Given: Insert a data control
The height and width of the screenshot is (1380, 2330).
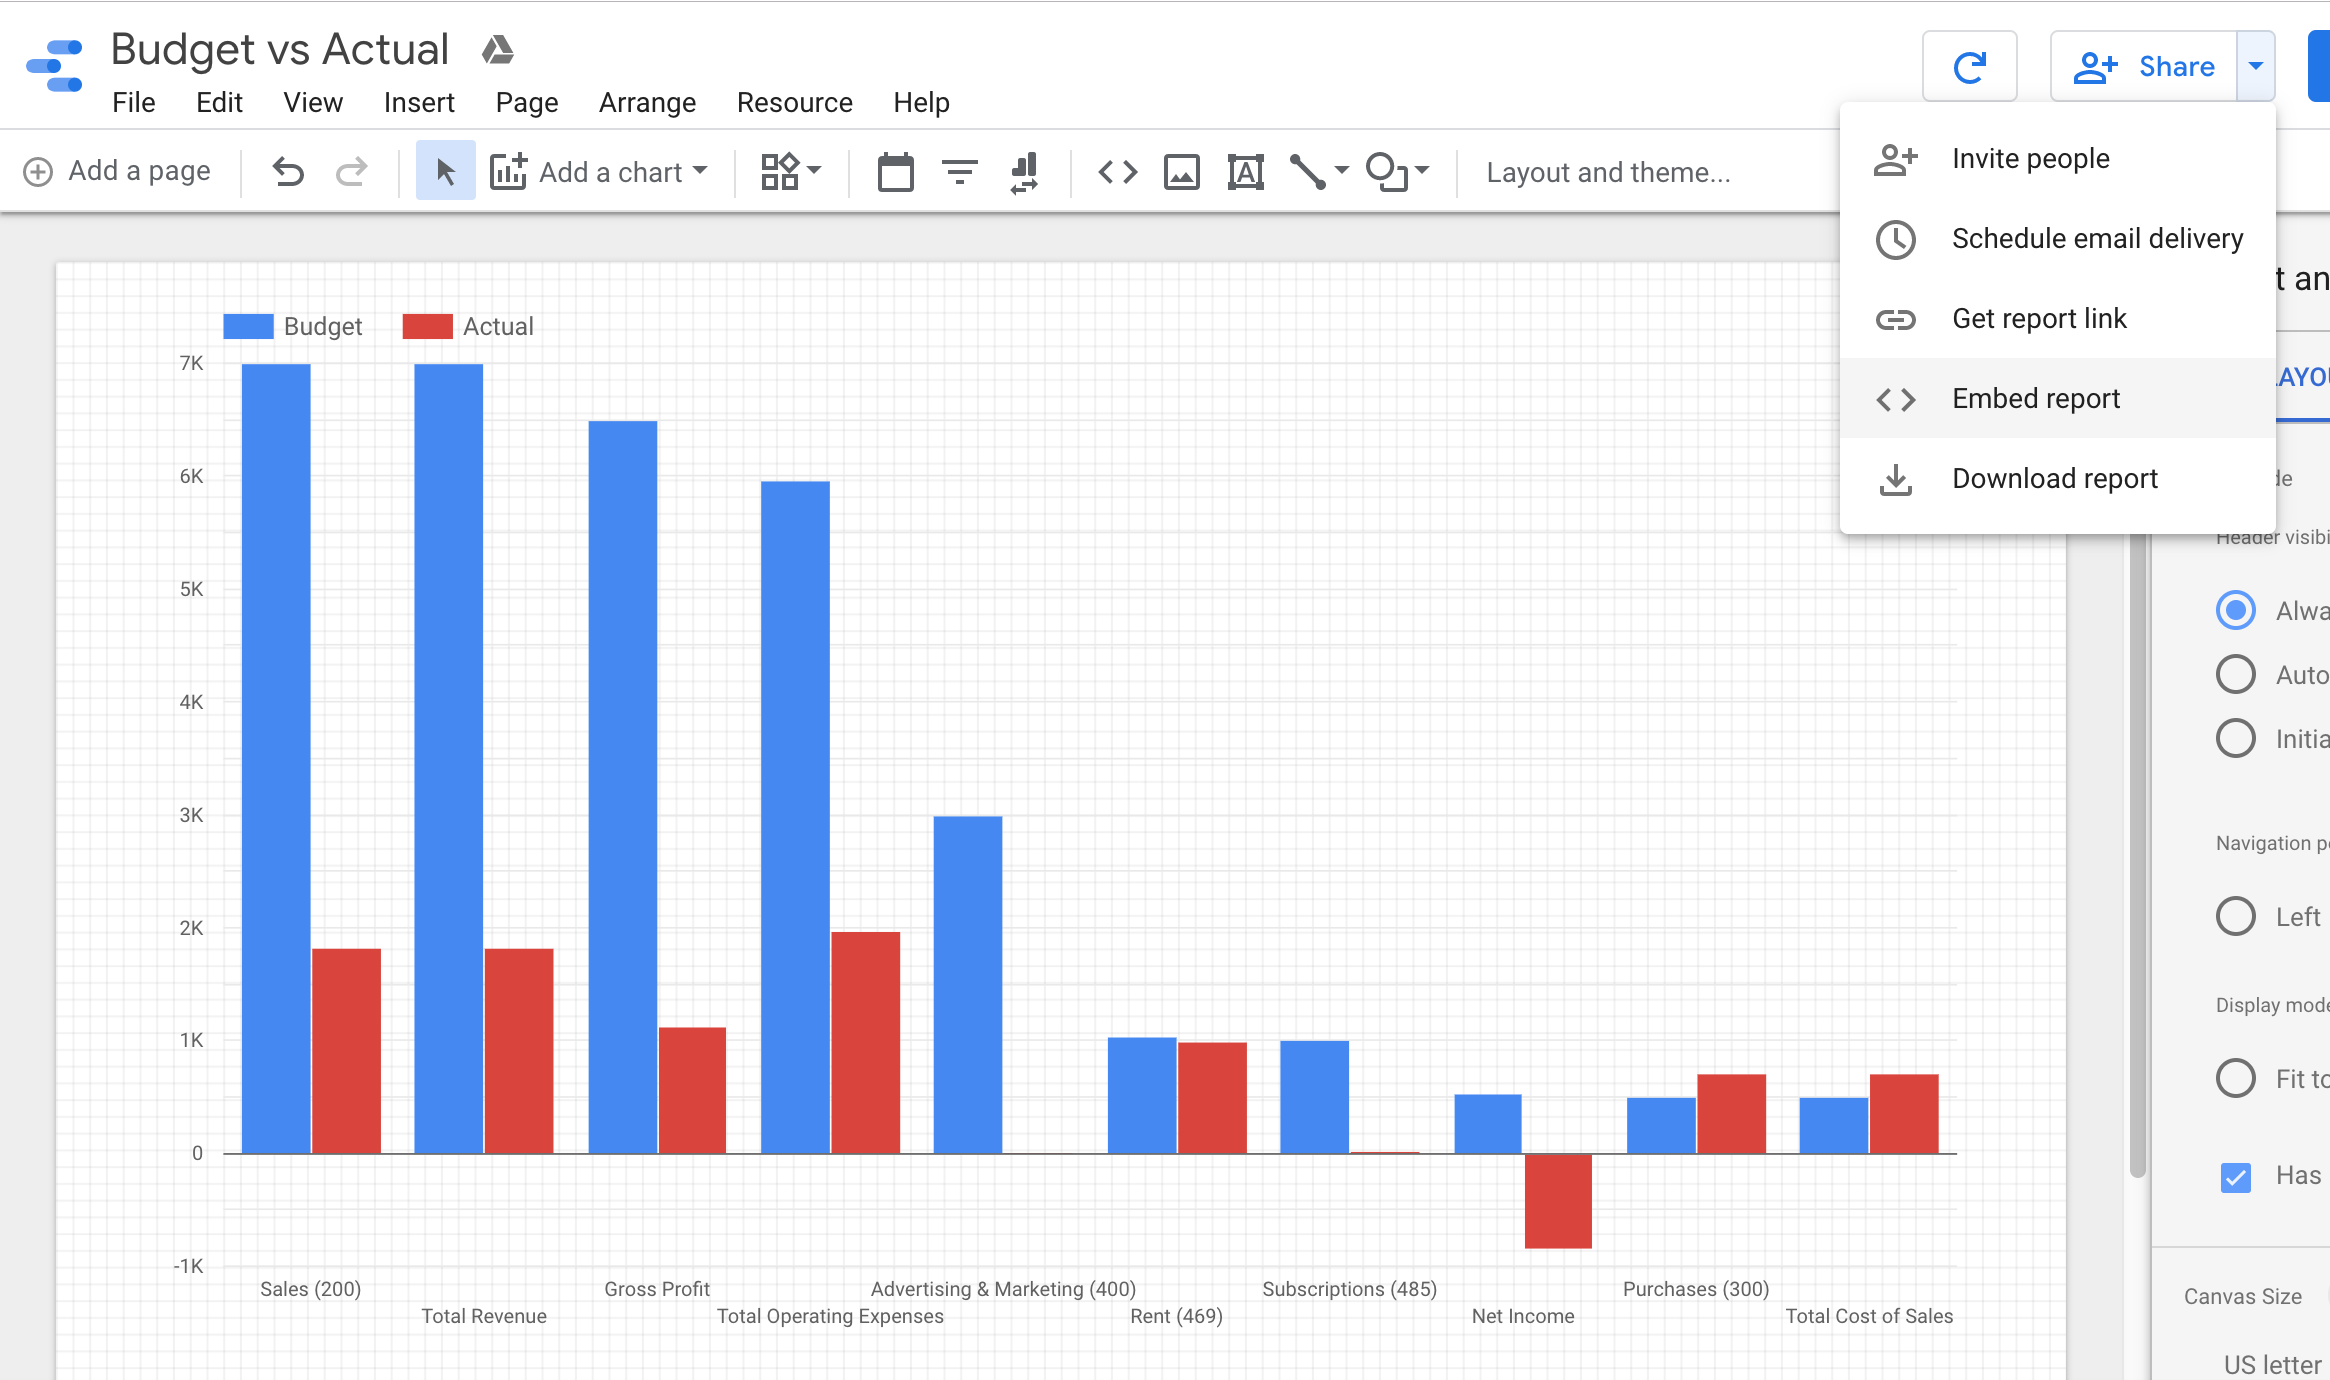Looking at the screenshot, I should pos(1024,172).
